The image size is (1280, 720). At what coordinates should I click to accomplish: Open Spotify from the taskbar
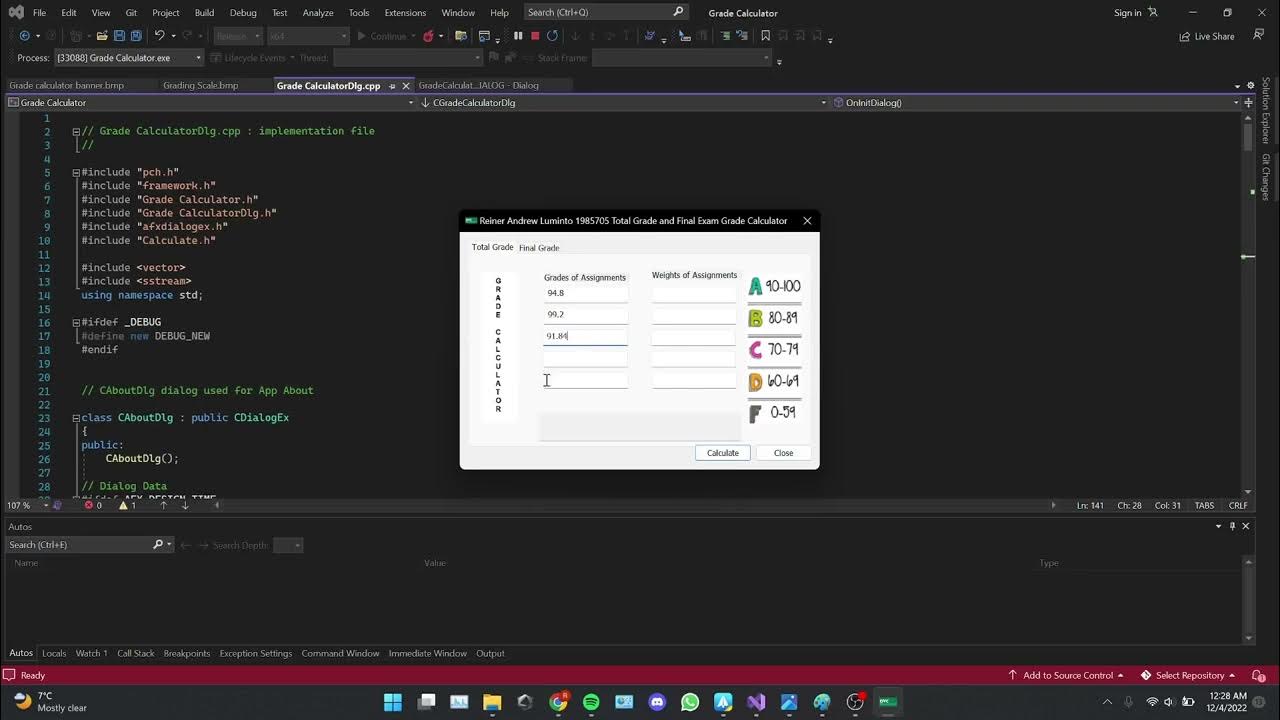pyautogui.click(x=591, y=702)
